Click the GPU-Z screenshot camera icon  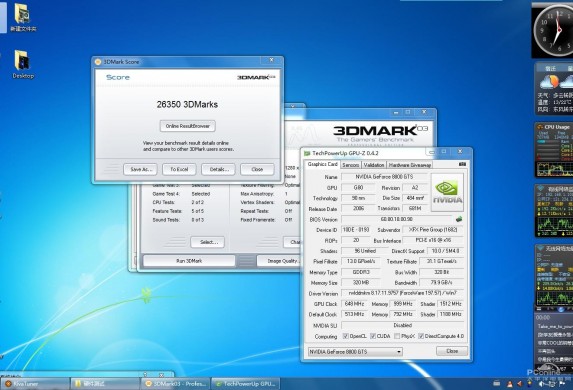click(462, 164)
